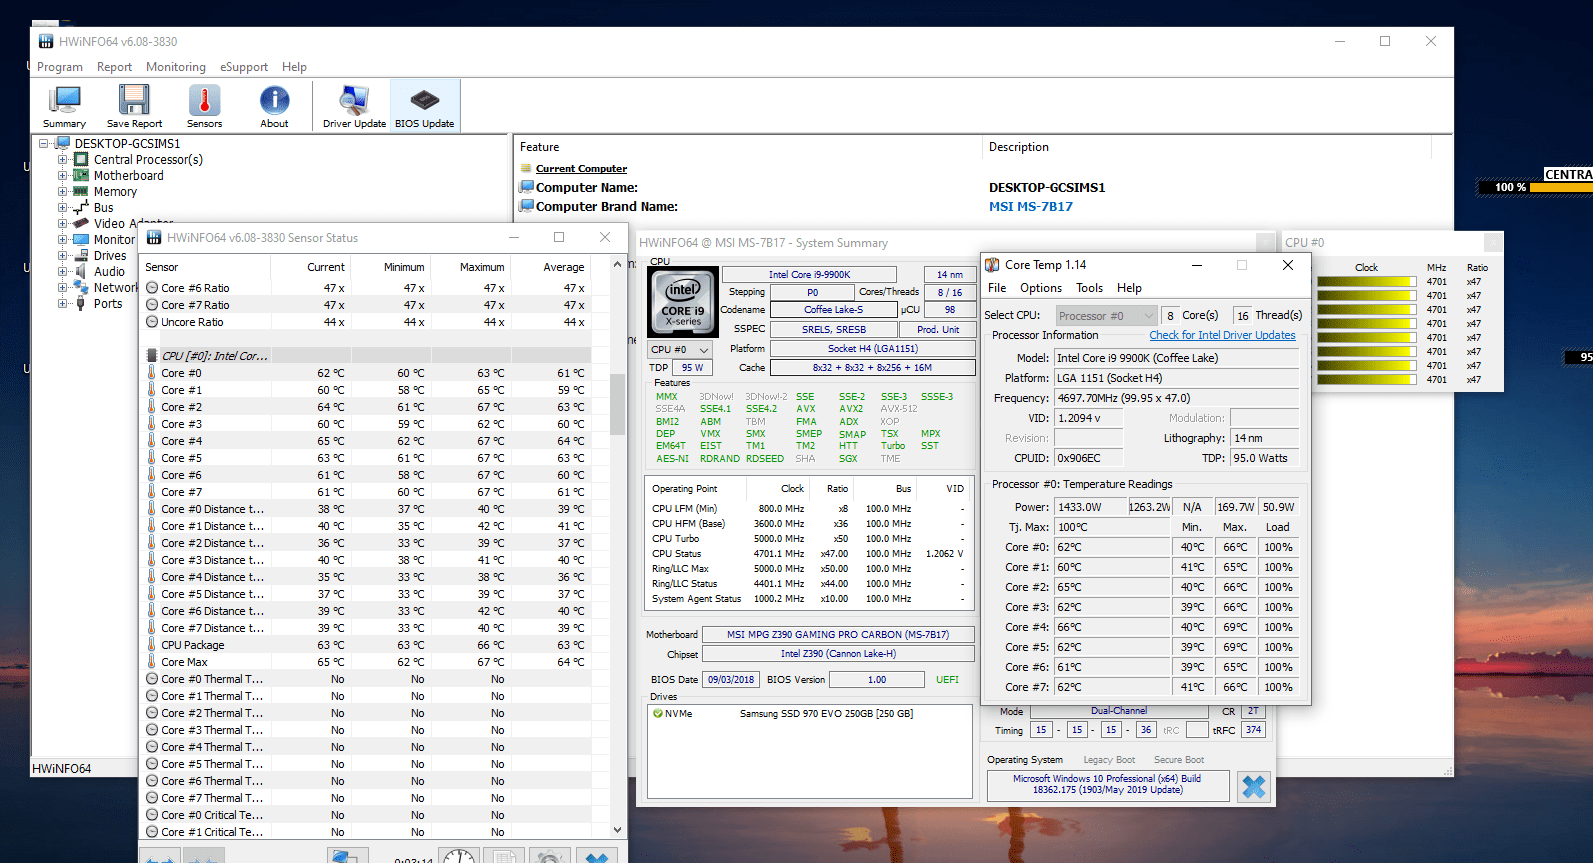Open the Monitoring menu
The width and height of the screenshot is (1593, 863).
coord(175,67)
